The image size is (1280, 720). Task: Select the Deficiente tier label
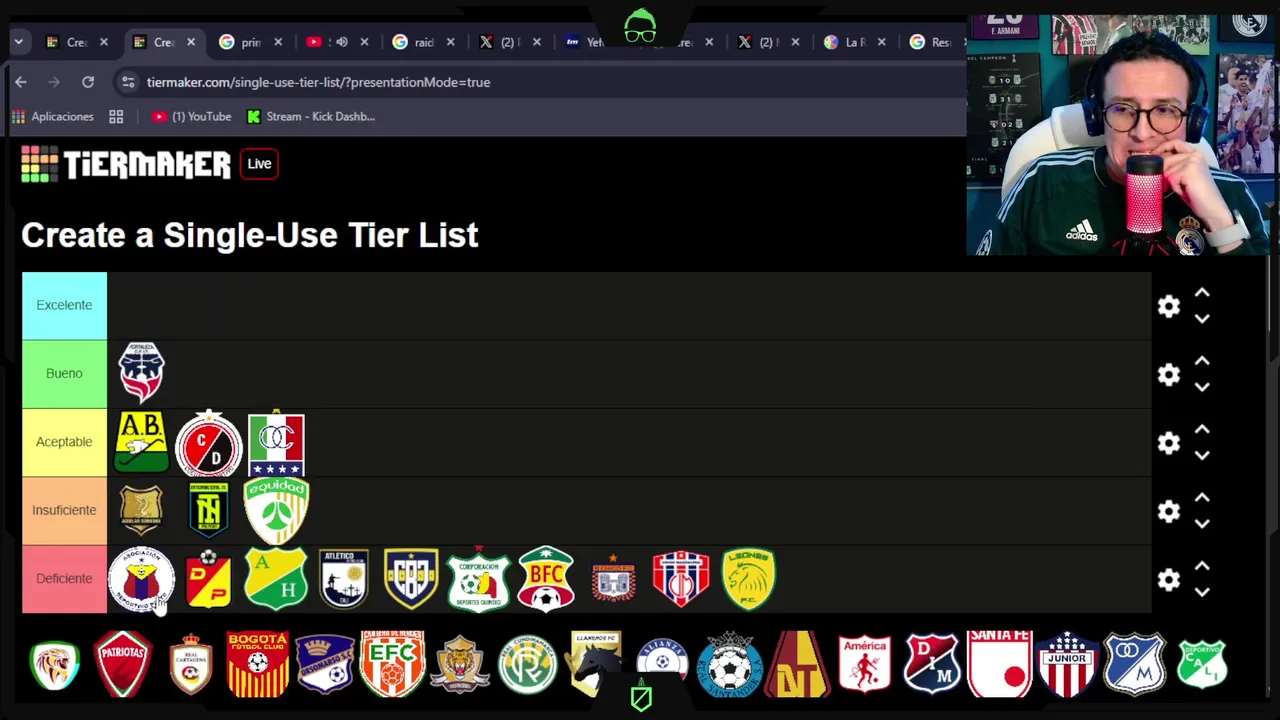tap(64, 578)
